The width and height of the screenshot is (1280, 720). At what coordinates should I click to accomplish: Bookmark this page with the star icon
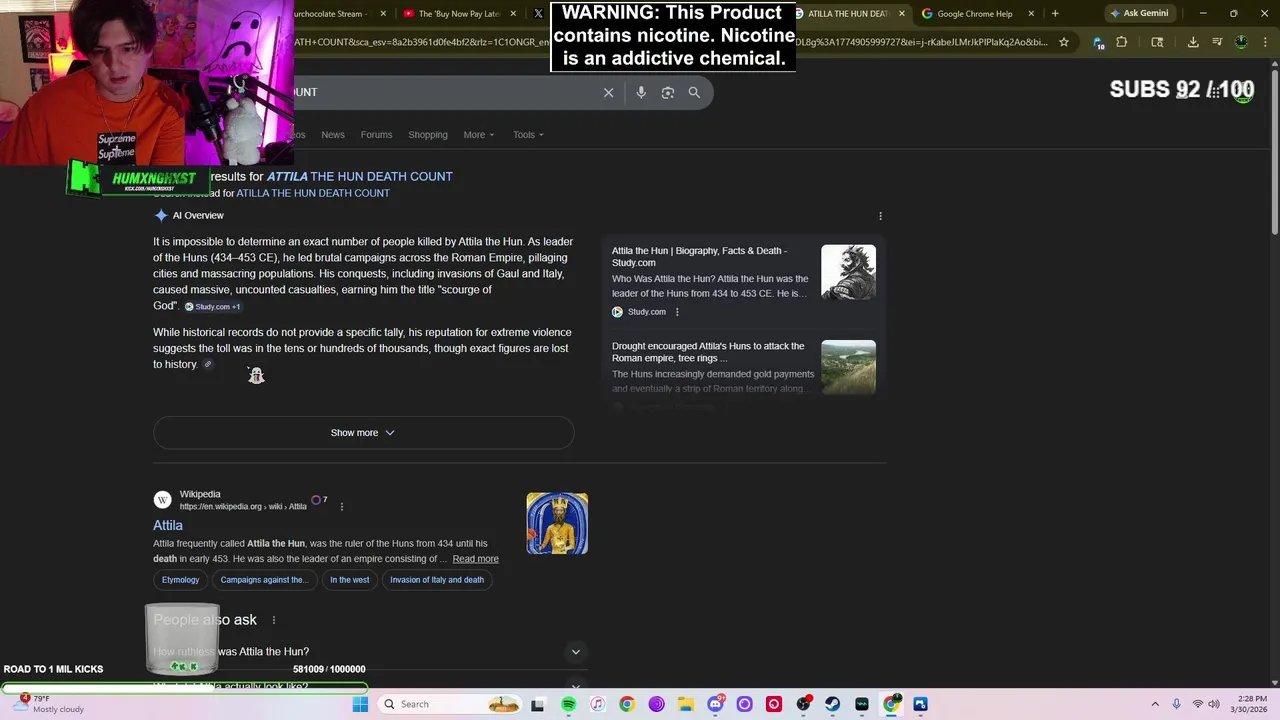click(1064, 42)
